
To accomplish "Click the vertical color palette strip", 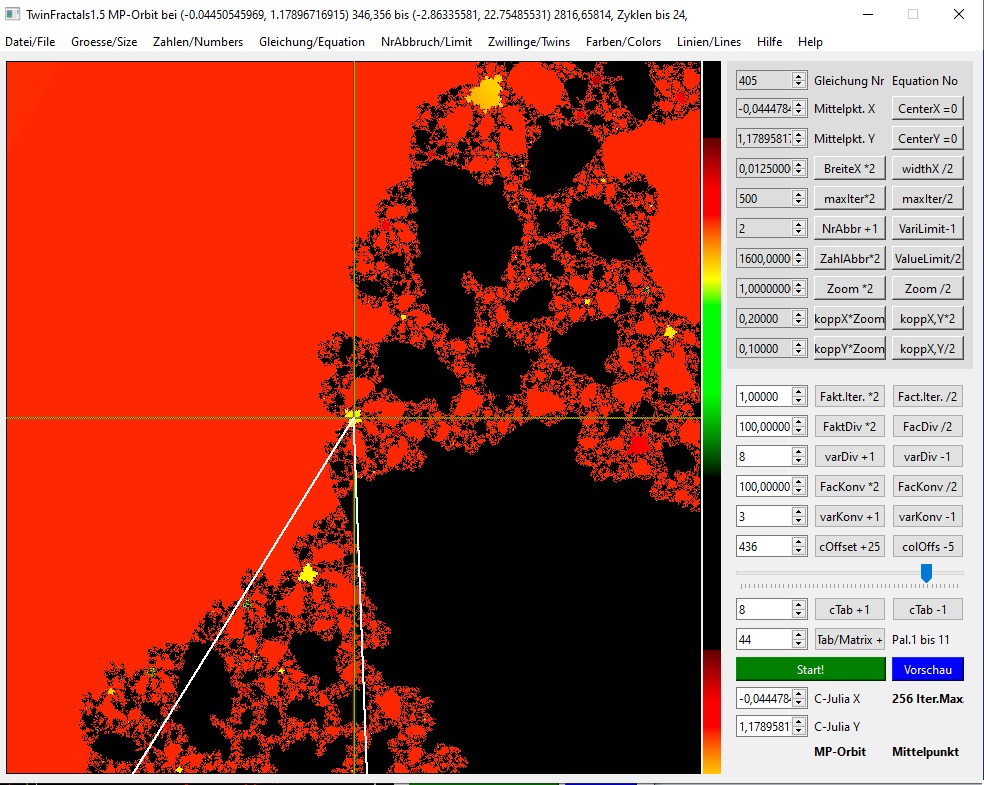I will coord(712,417).
